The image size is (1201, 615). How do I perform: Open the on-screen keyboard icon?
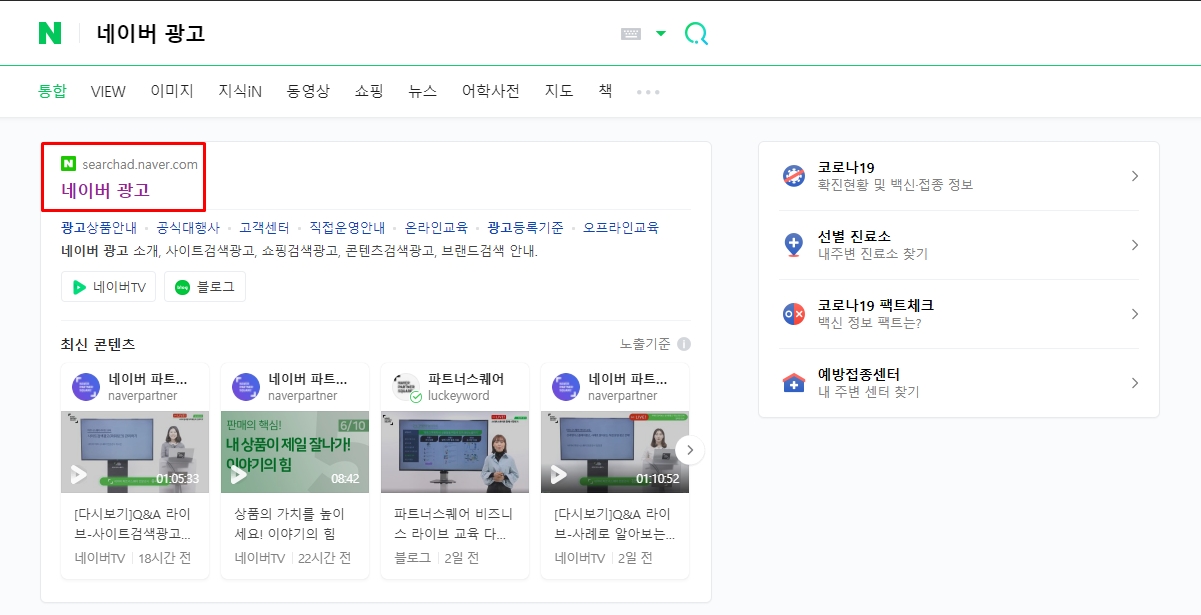point(631,34)
